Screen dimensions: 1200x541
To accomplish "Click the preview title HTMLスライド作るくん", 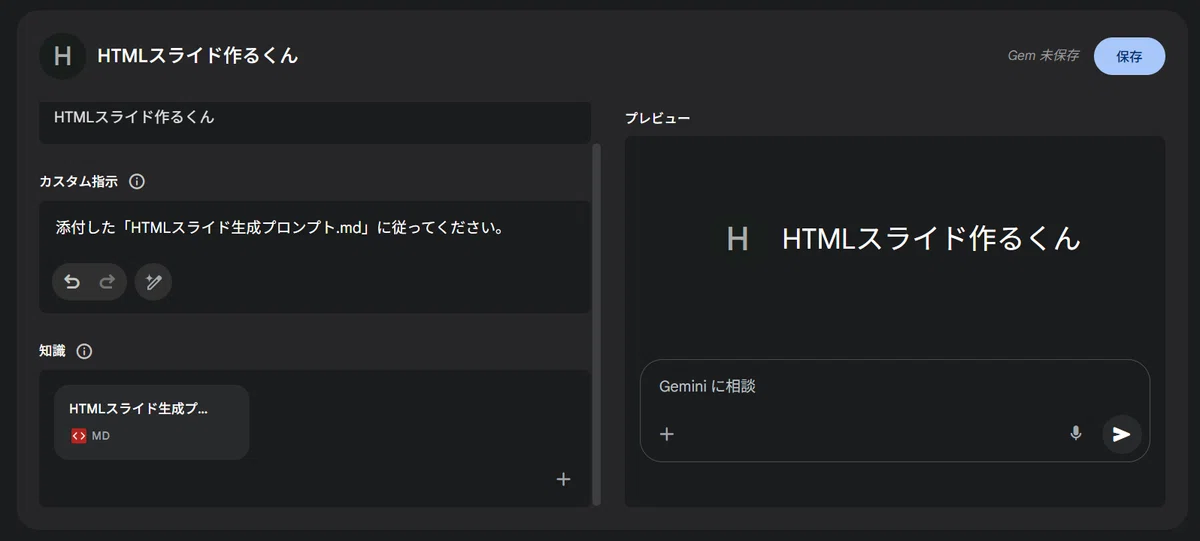I will click(931, 238).
